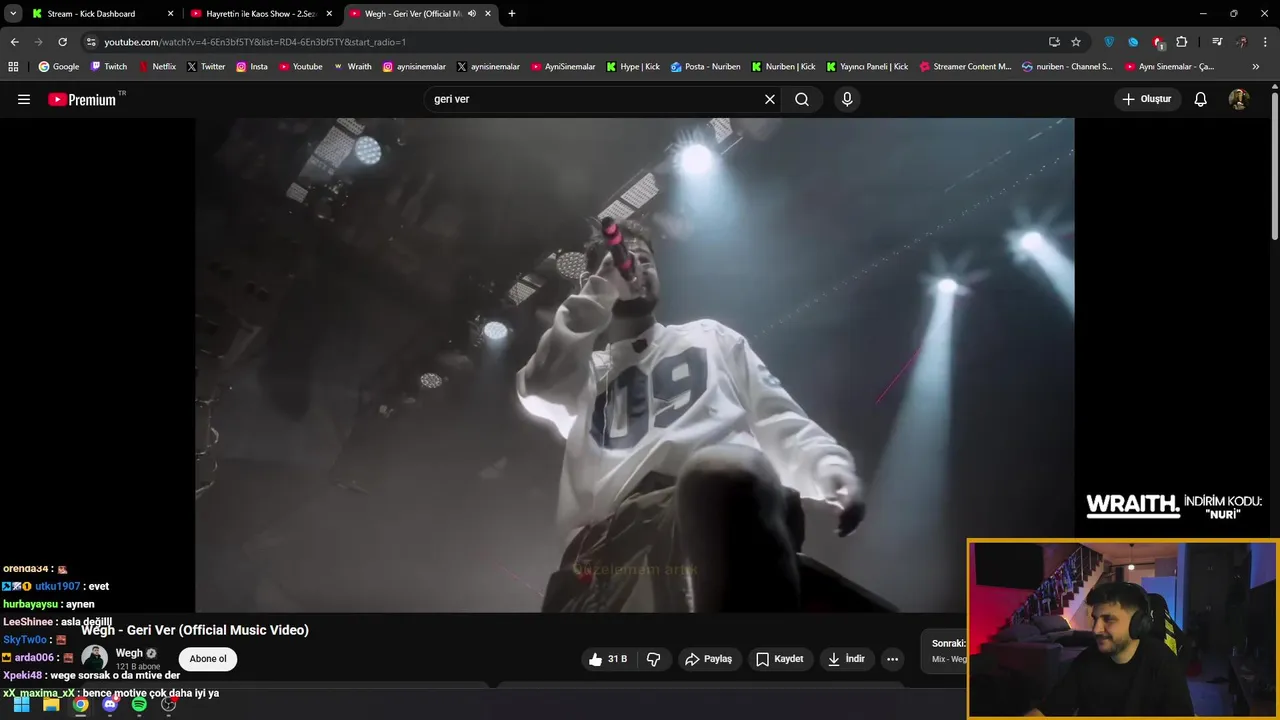Open Wegh channel avatar
This screenshot has width=1280, height=720.
click(x=94, y=659)
